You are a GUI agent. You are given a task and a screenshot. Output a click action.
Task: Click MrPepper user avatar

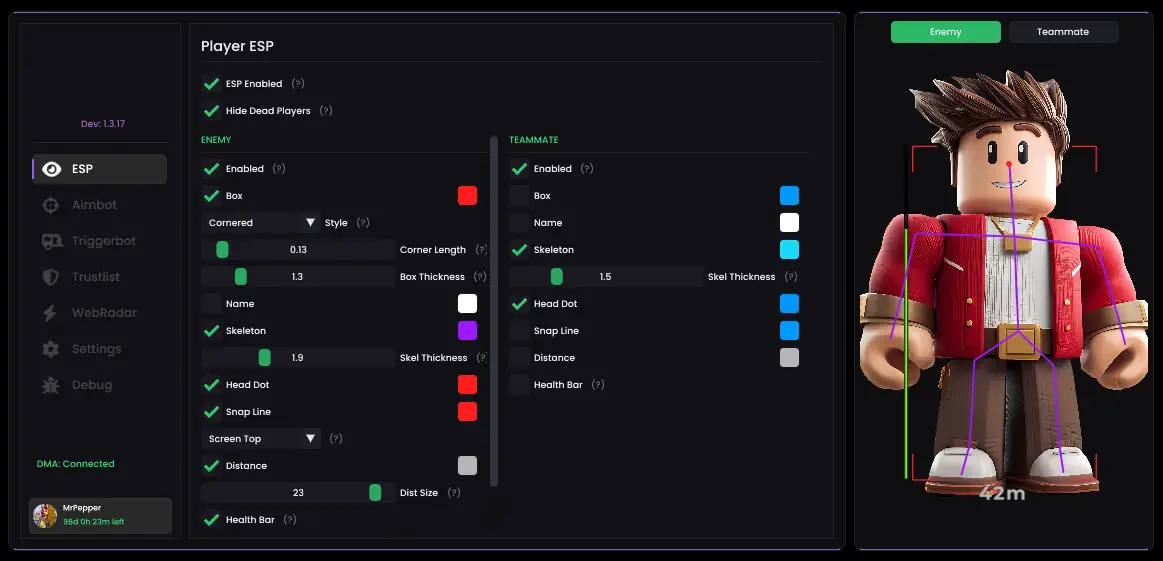tap(45, 516)
